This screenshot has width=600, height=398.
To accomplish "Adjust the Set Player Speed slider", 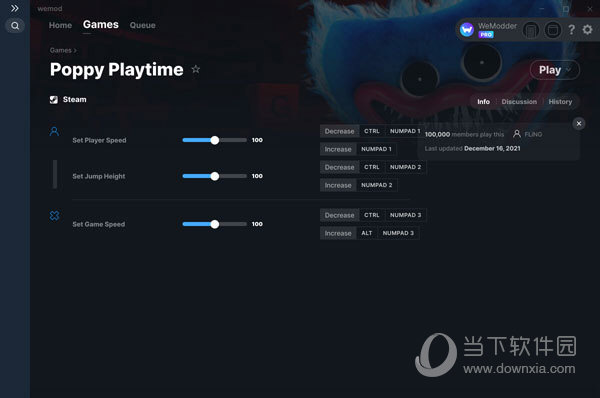I will pos(215,140).
